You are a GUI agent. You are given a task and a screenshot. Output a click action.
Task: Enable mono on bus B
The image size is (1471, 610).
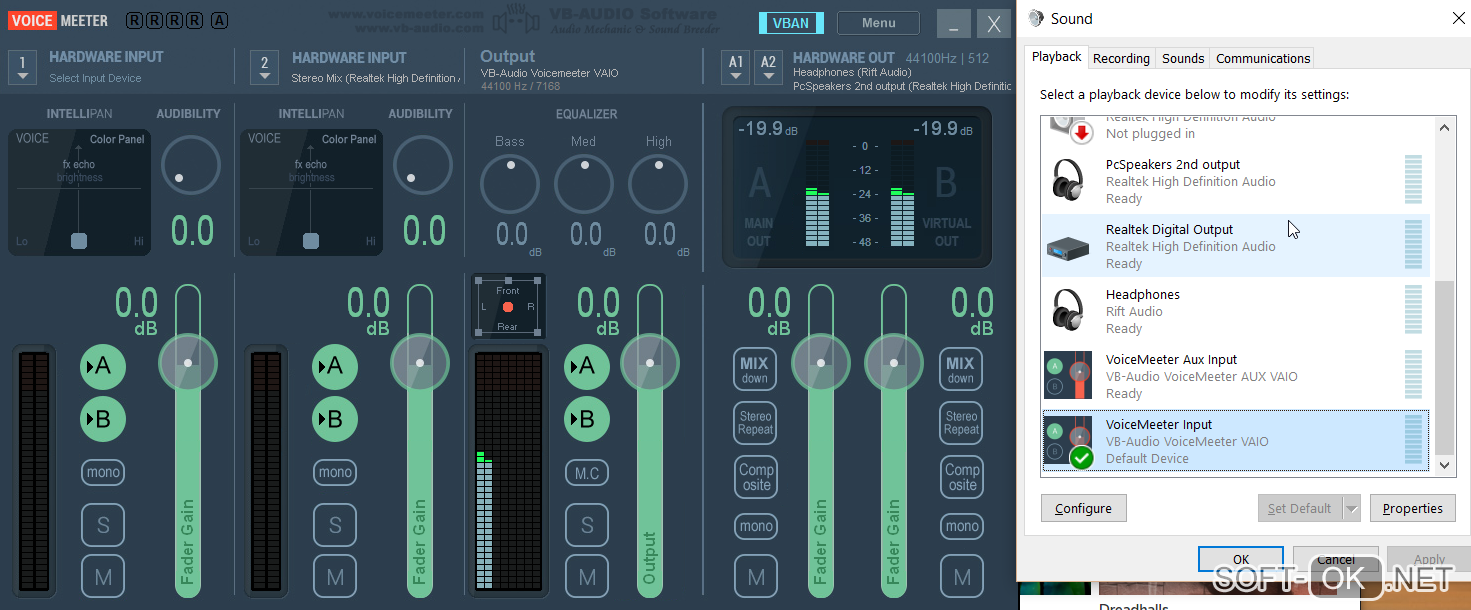961,526
